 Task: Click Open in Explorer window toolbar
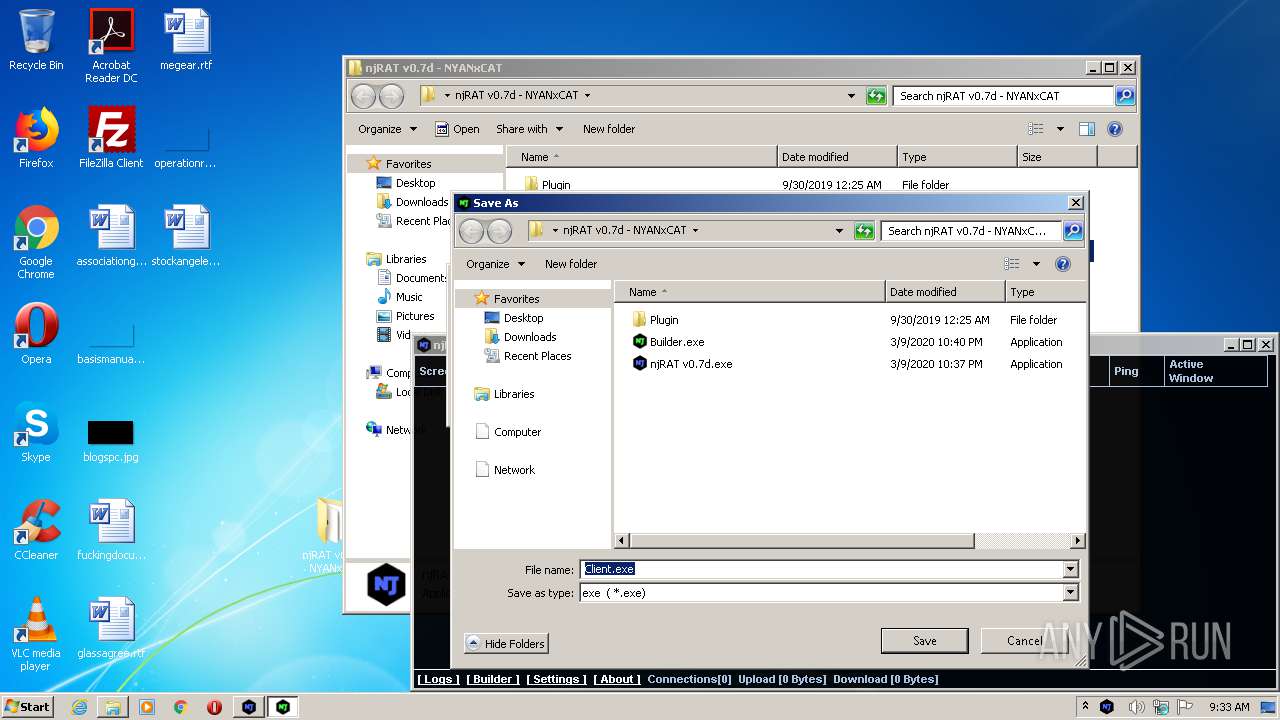[x=457, y=129]
